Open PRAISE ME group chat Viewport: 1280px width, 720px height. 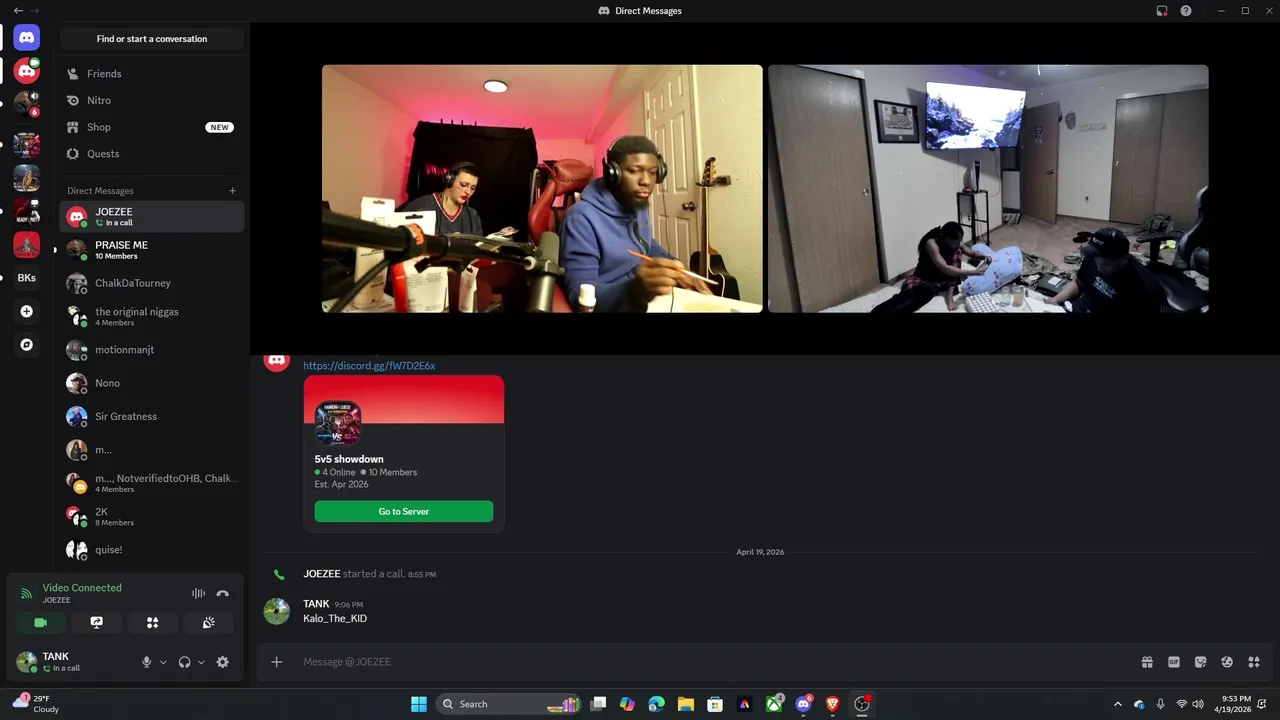point(152,250)
